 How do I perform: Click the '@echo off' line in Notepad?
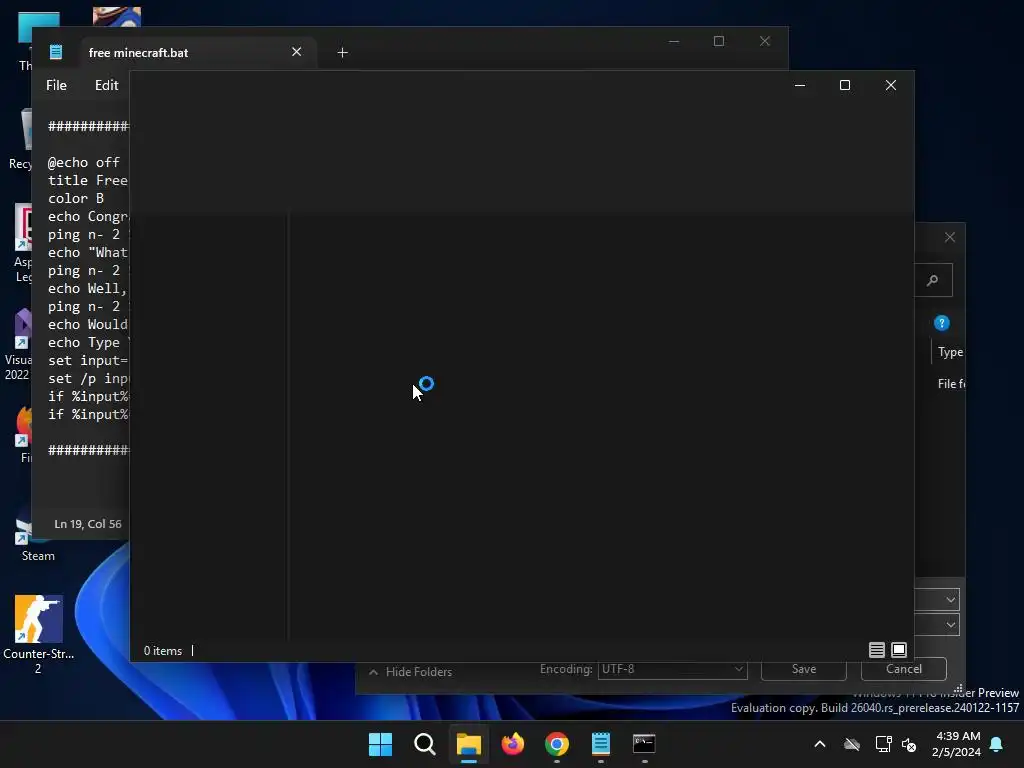click(84, 162)
